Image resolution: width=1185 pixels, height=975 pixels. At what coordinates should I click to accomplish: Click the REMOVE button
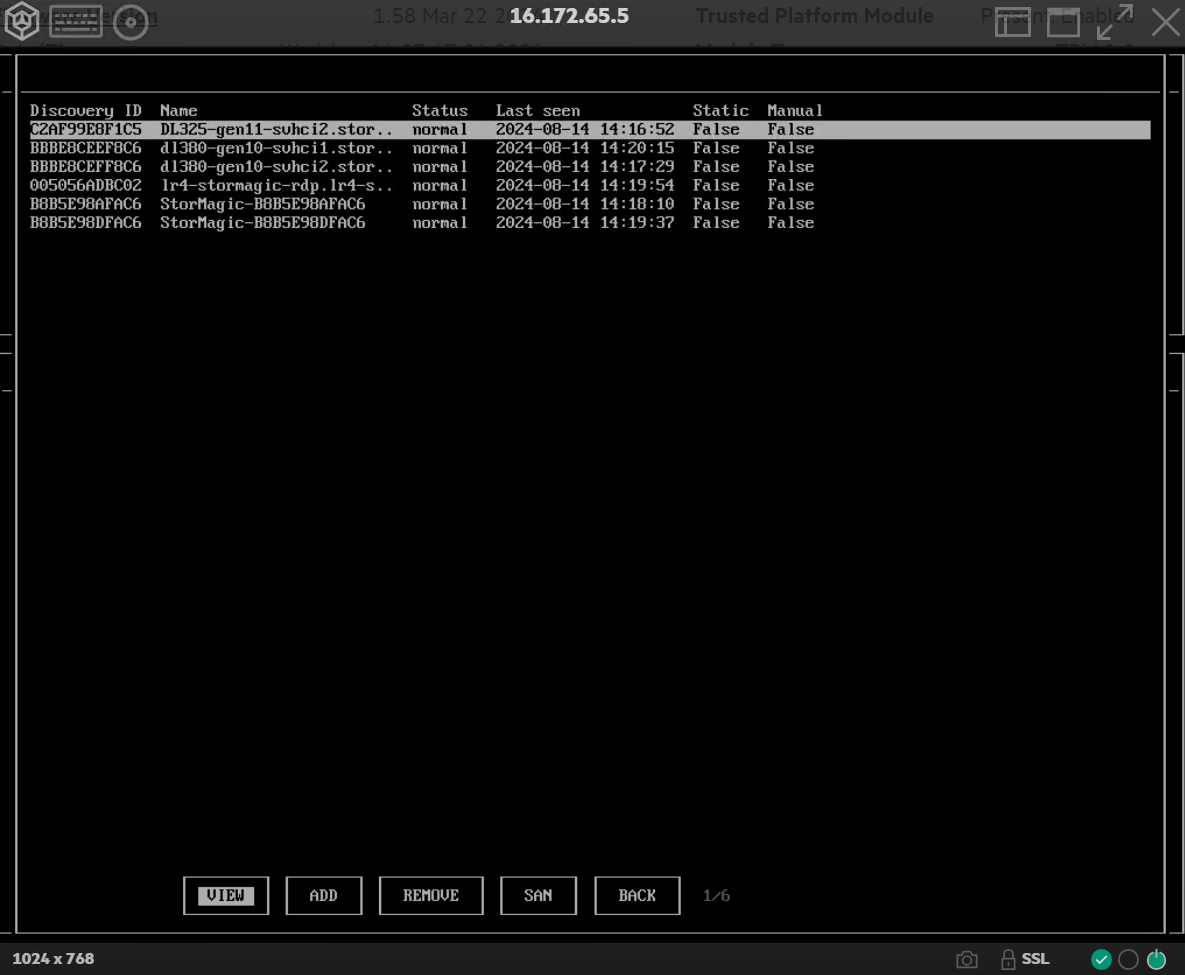point(431,896)
